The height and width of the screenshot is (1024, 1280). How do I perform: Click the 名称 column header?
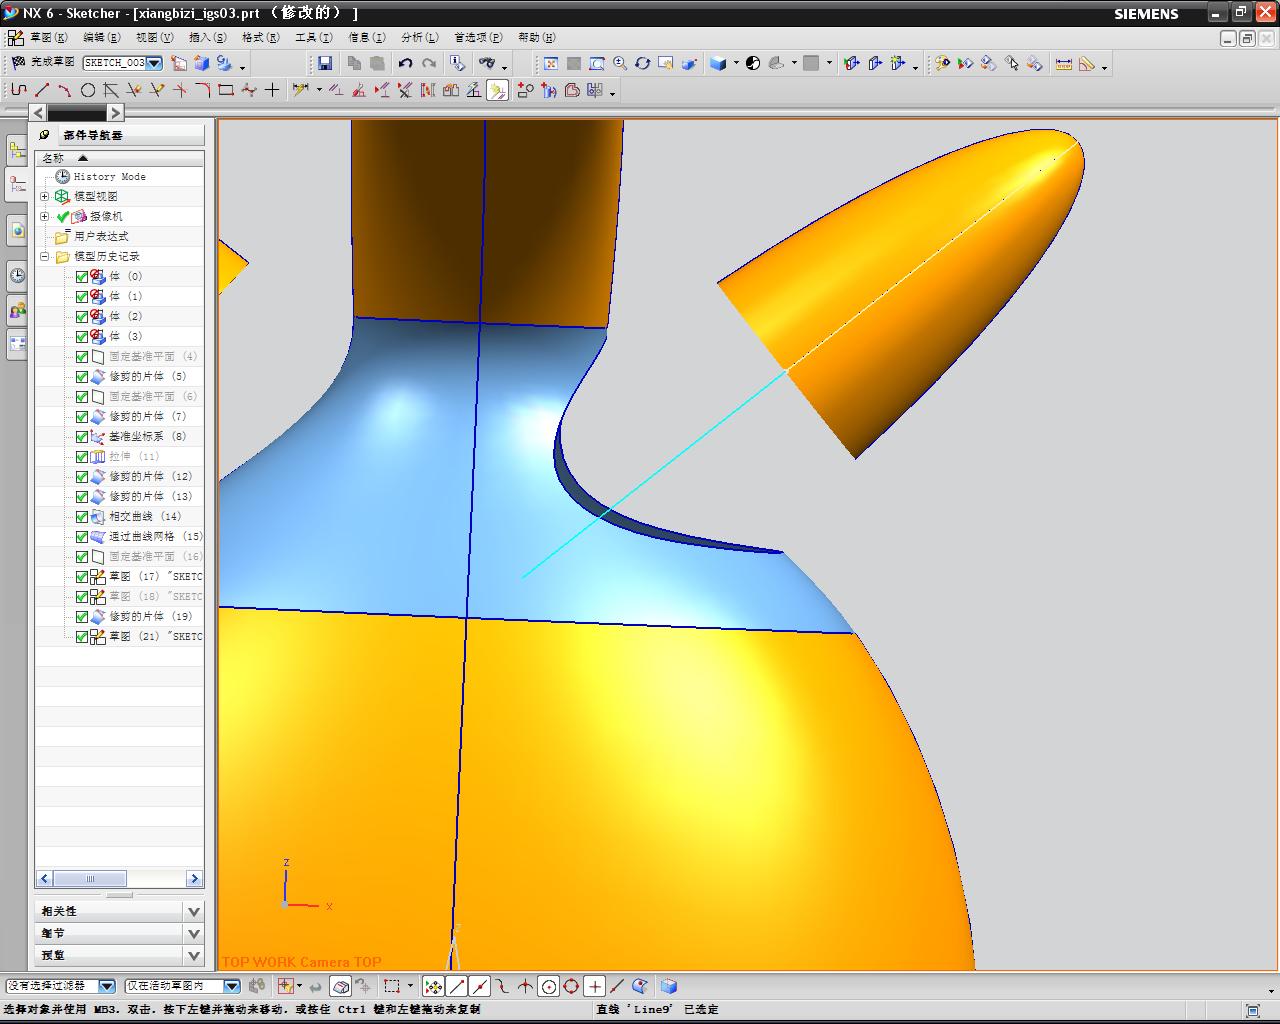click(53, 158)
